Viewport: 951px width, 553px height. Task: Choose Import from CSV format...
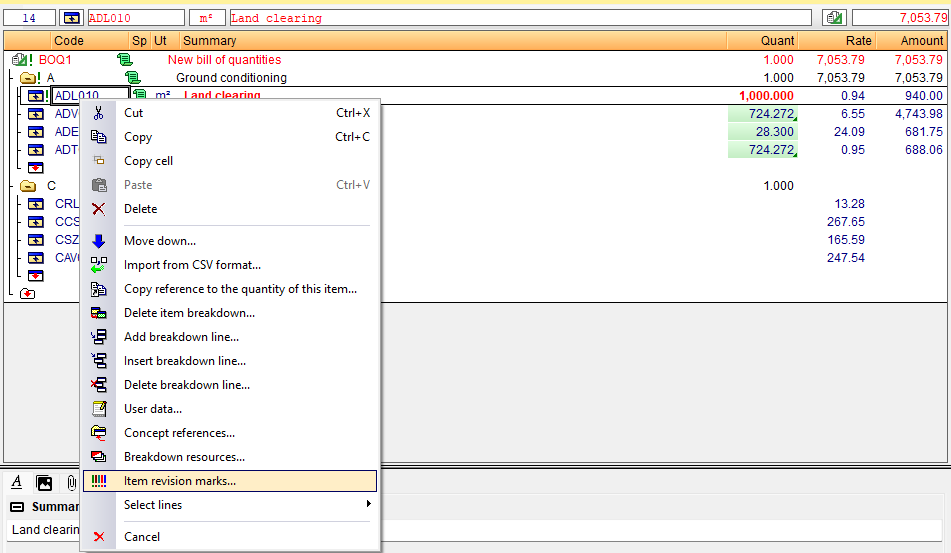coord(230,265)
